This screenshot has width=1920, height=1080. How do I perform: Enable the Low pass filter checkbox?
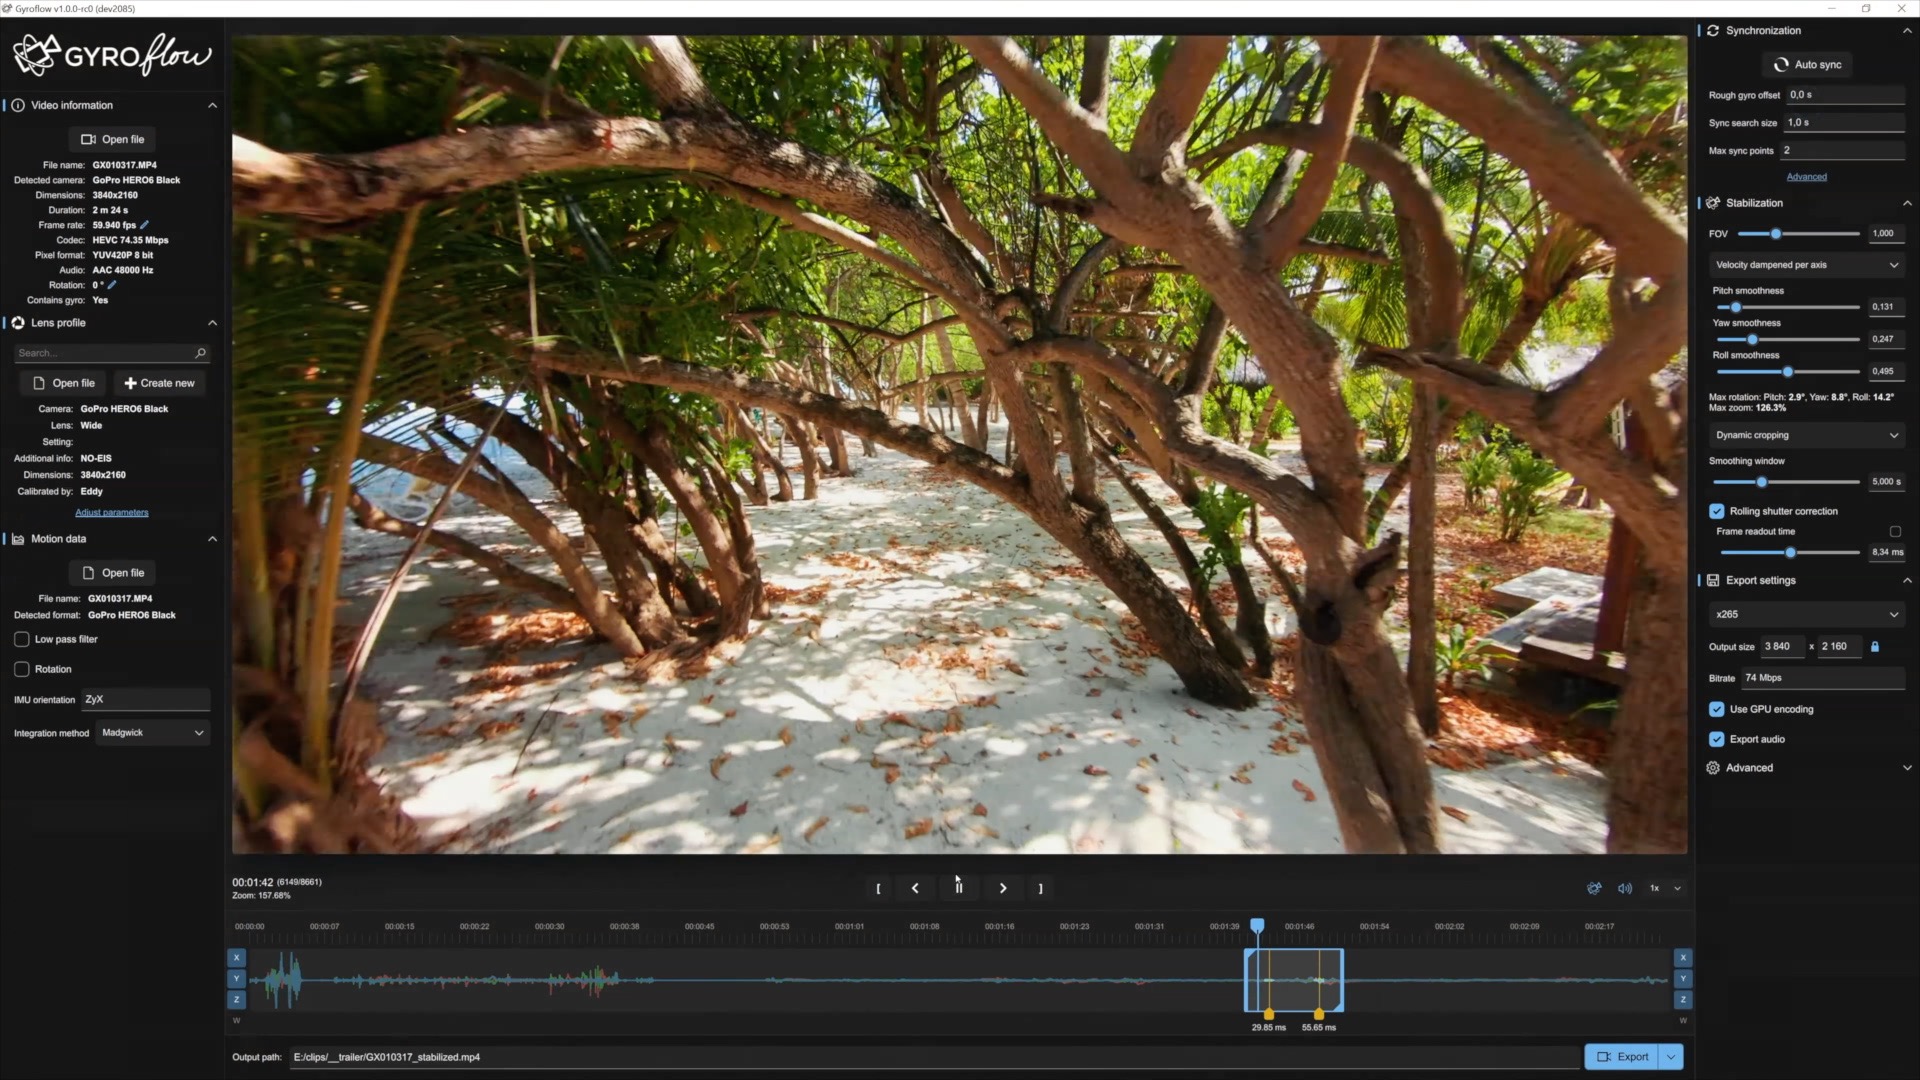pos(22,639)
